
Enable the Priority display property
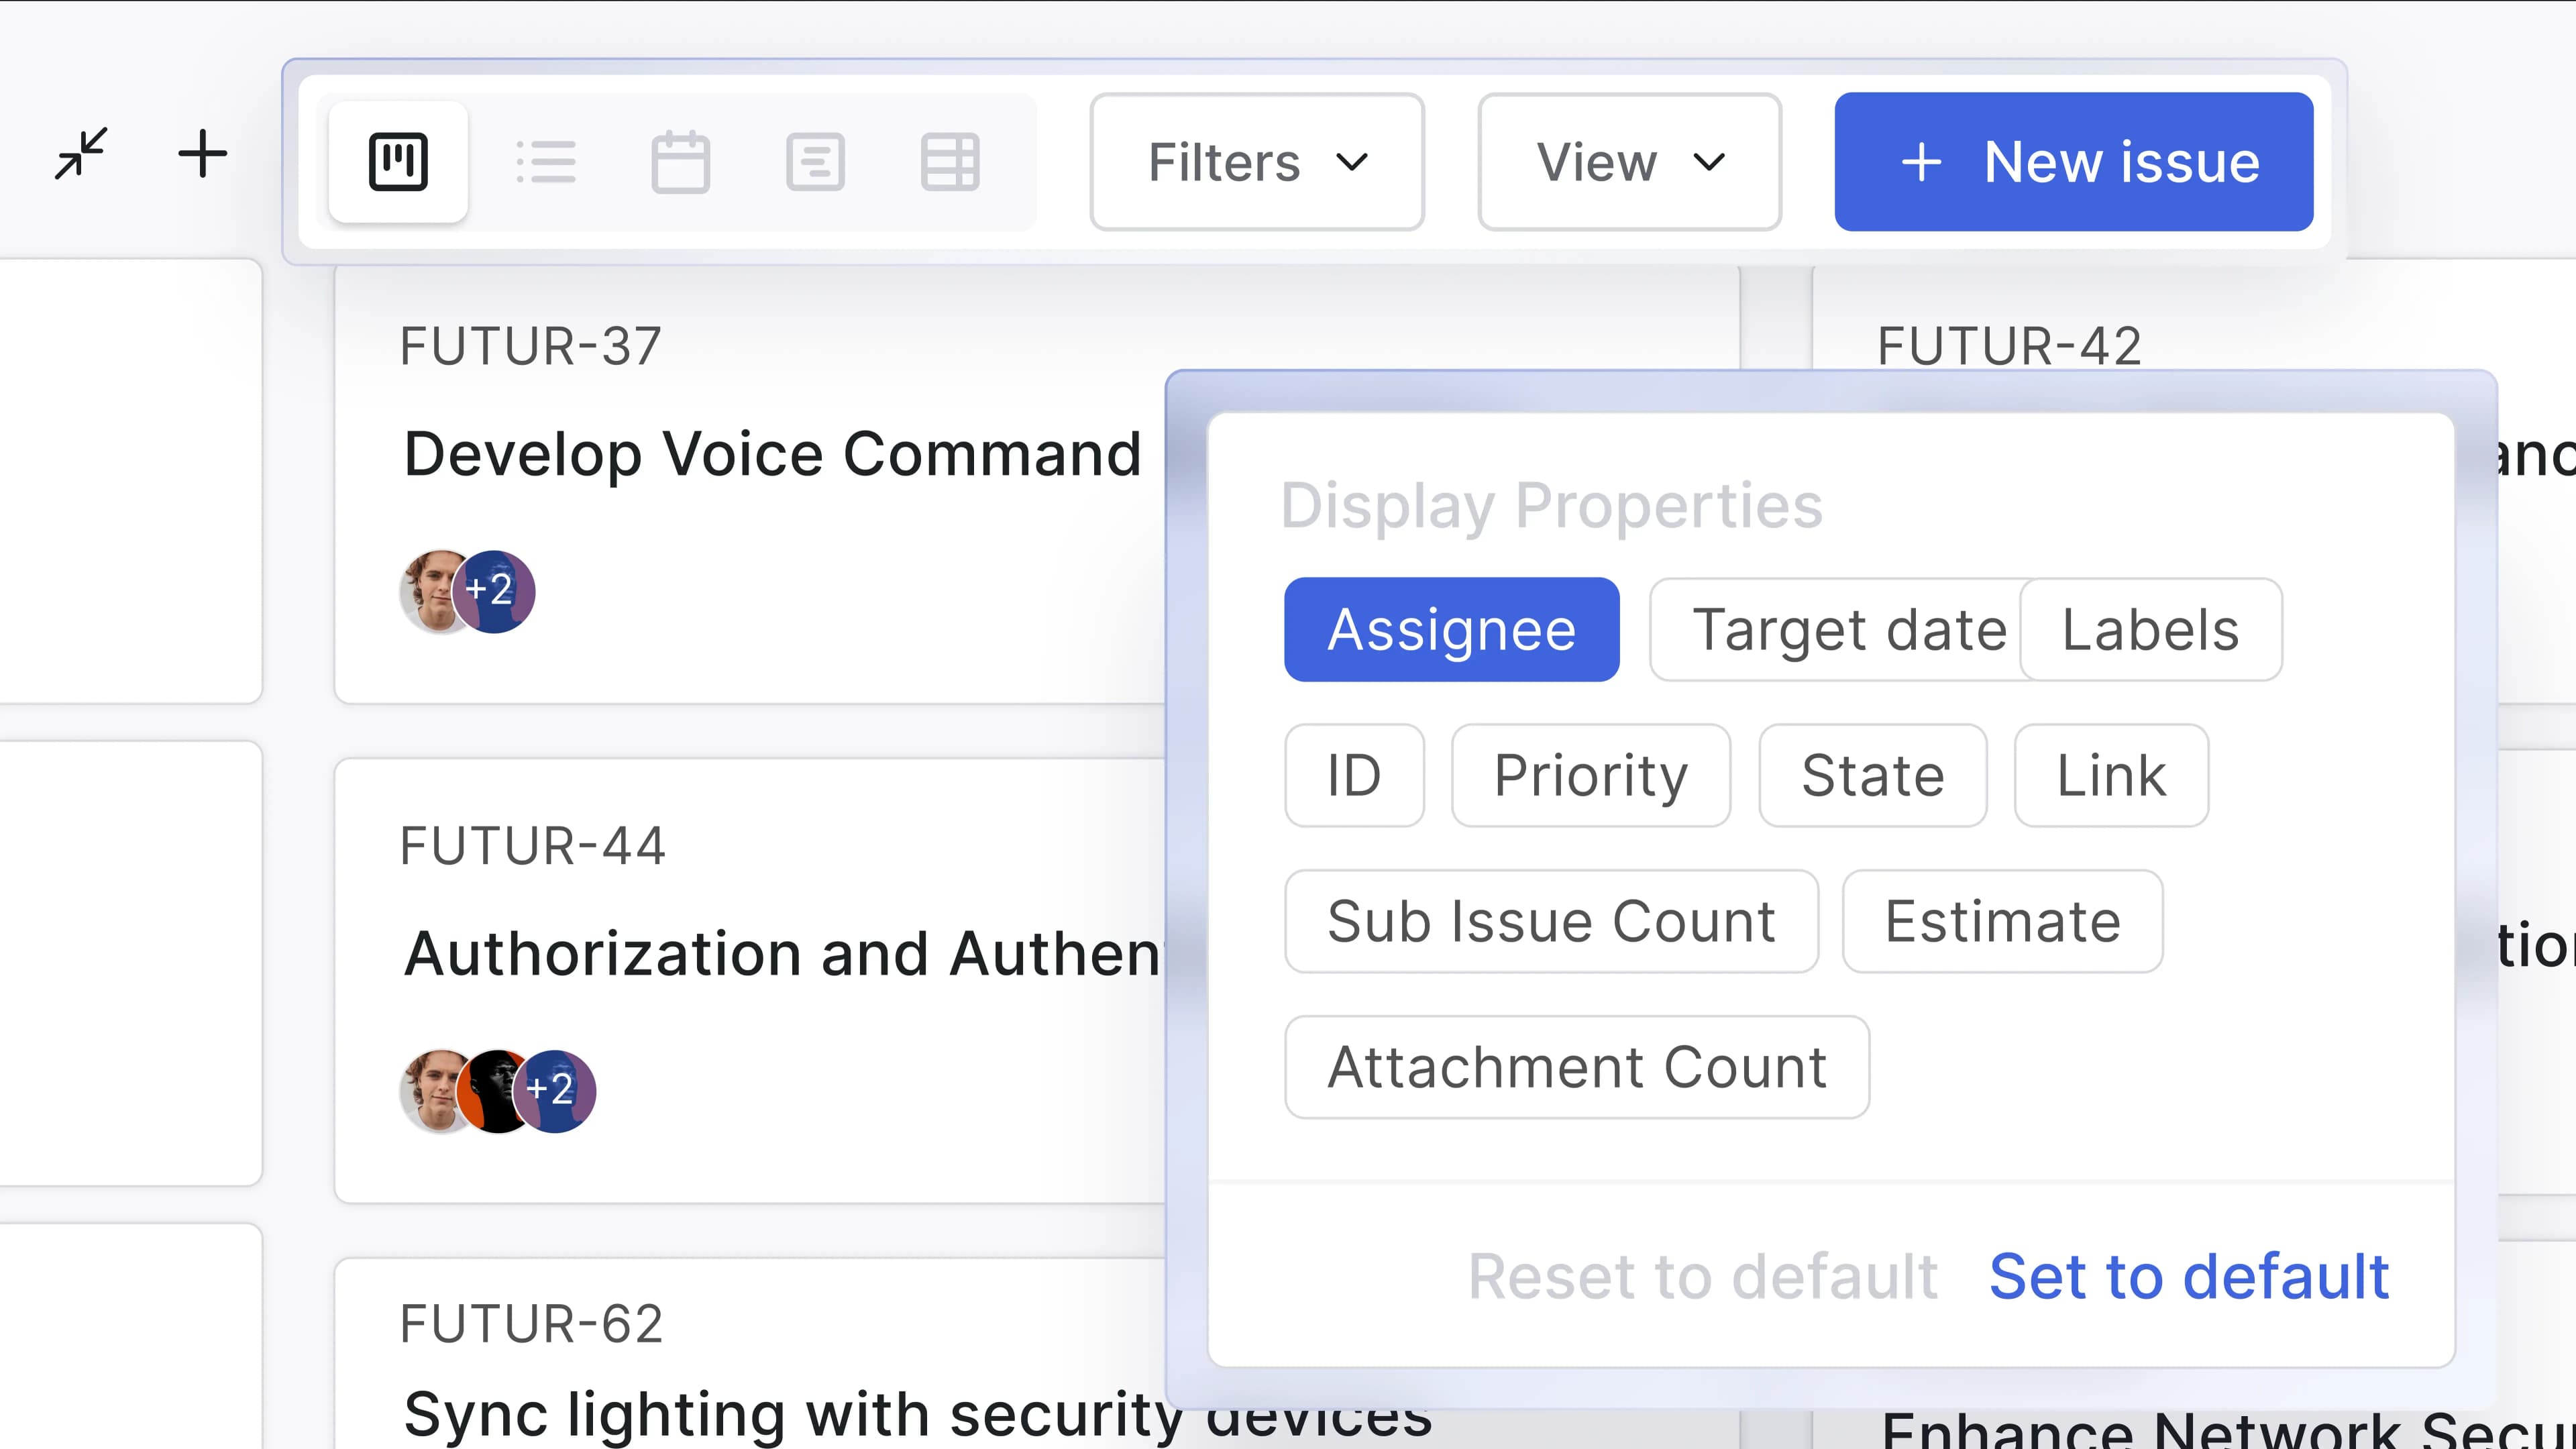tap(1590, 775)
